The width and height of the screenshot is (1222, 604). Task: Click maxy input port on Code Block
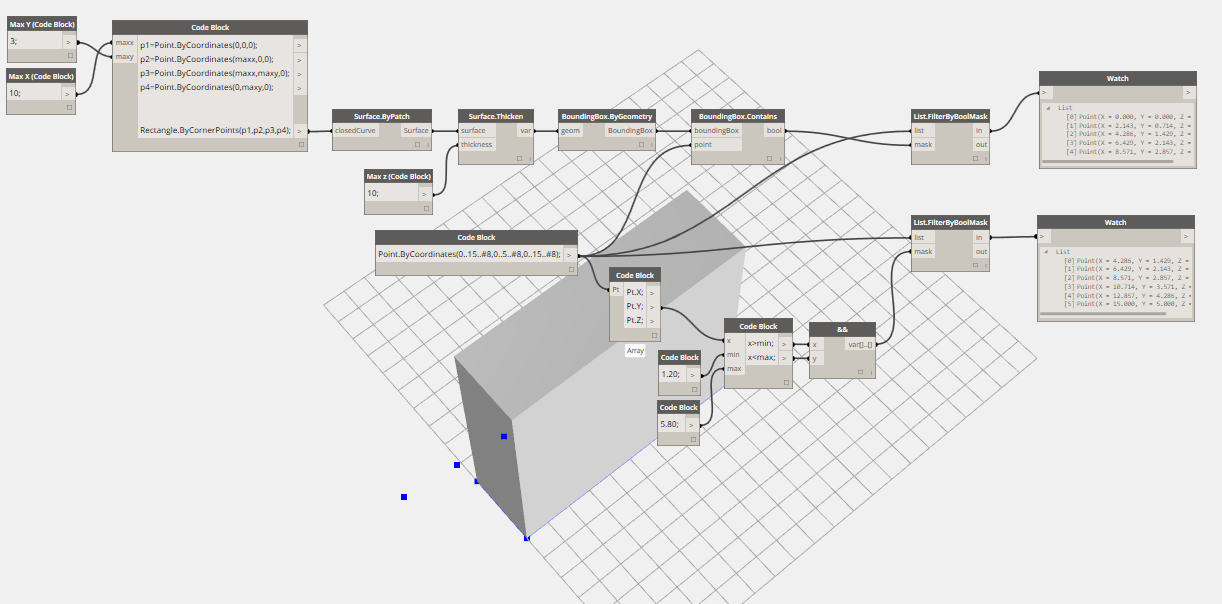[x=125, y=57]
